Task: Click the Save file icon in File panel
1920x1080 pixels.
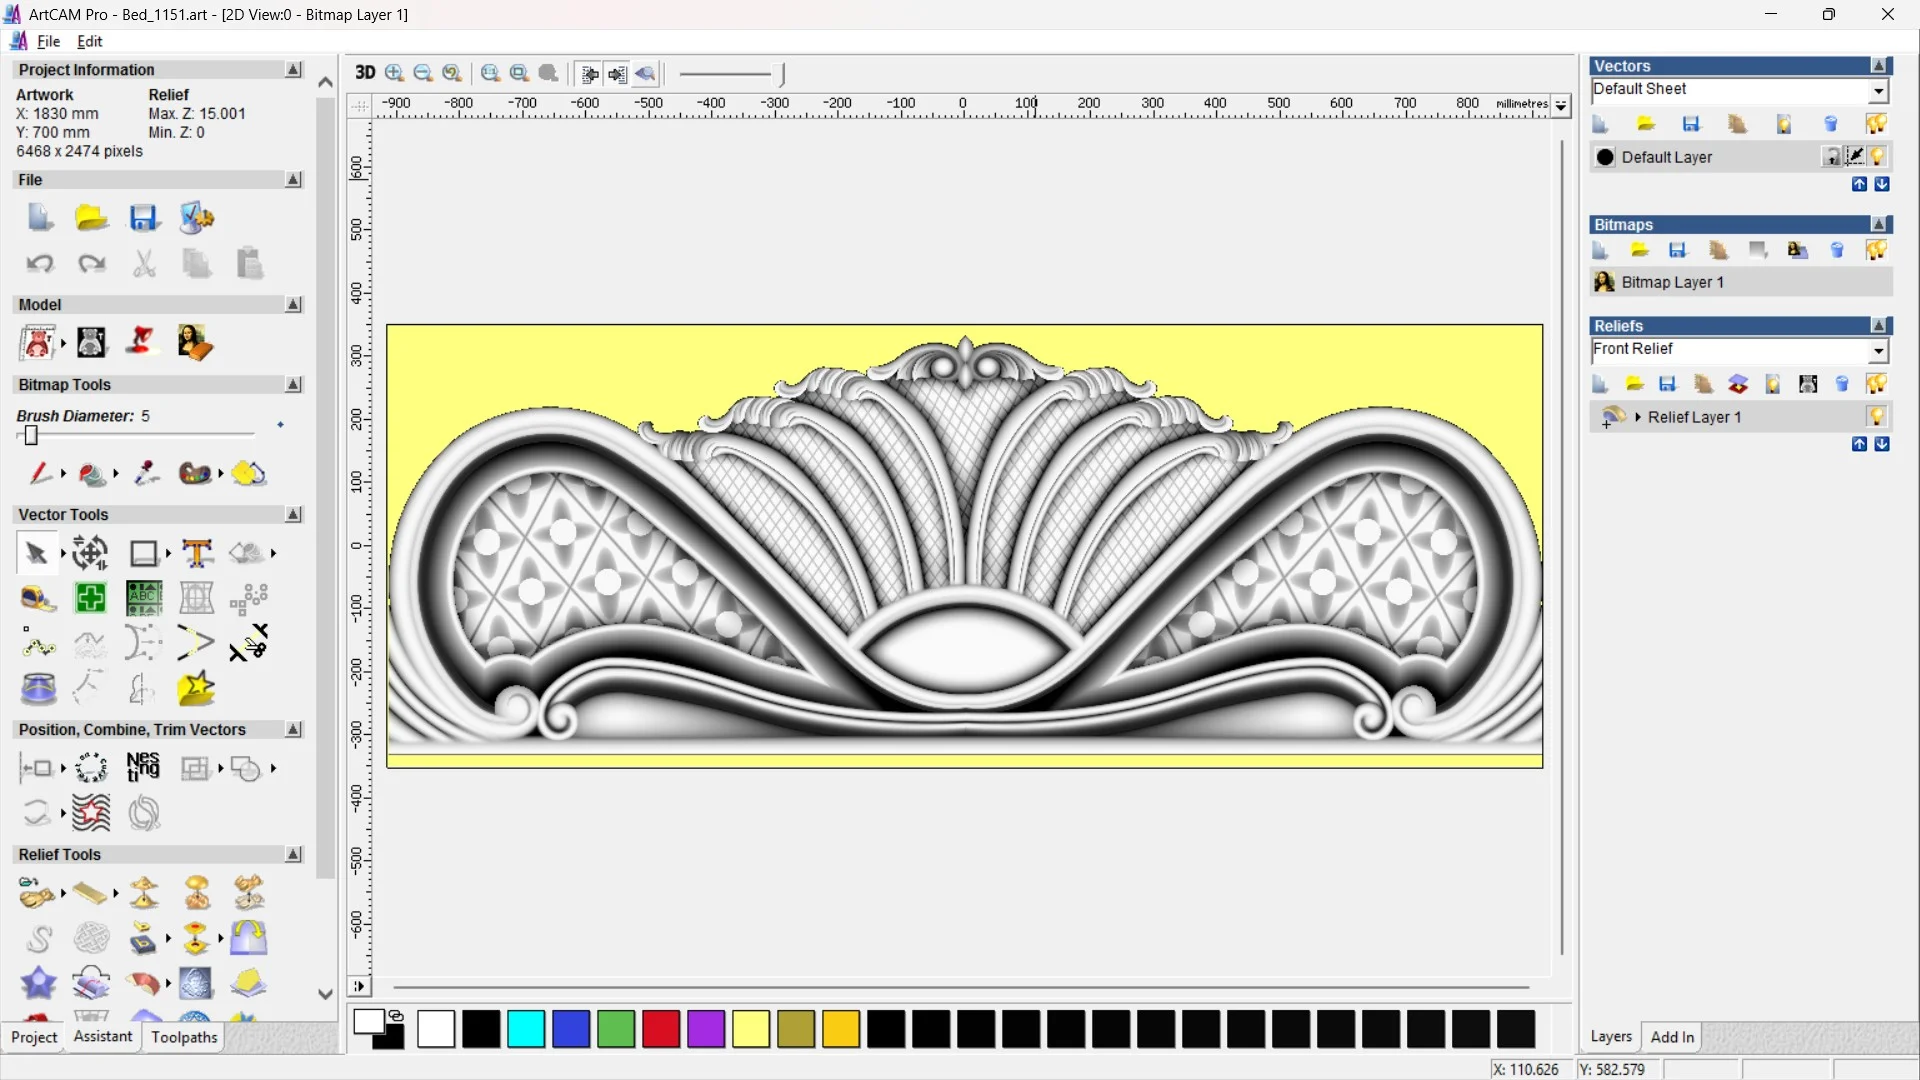Action: click(144, 218)
